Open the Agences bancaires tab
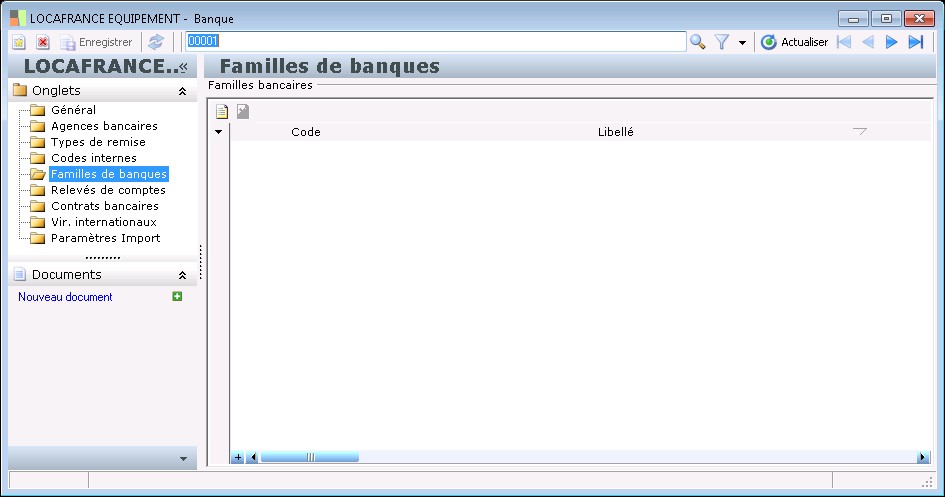945x497 pixels. (x=104, y=126)
